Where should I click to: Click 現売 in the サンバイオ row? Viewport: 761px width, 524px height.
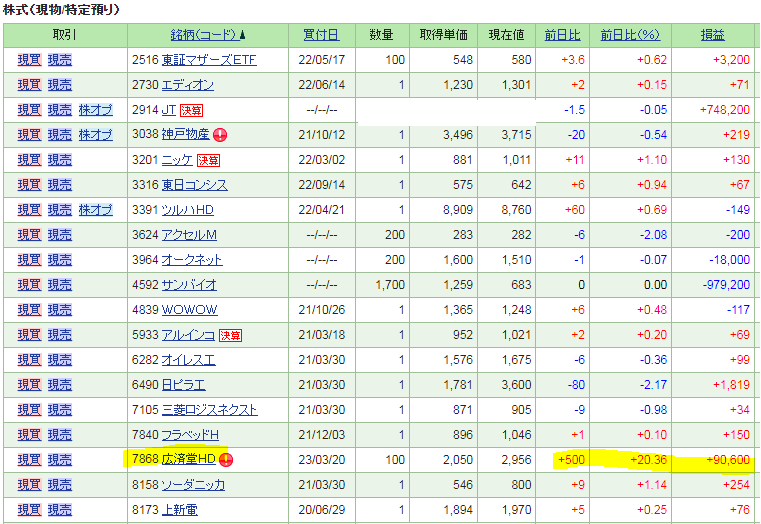click(60, 285)
